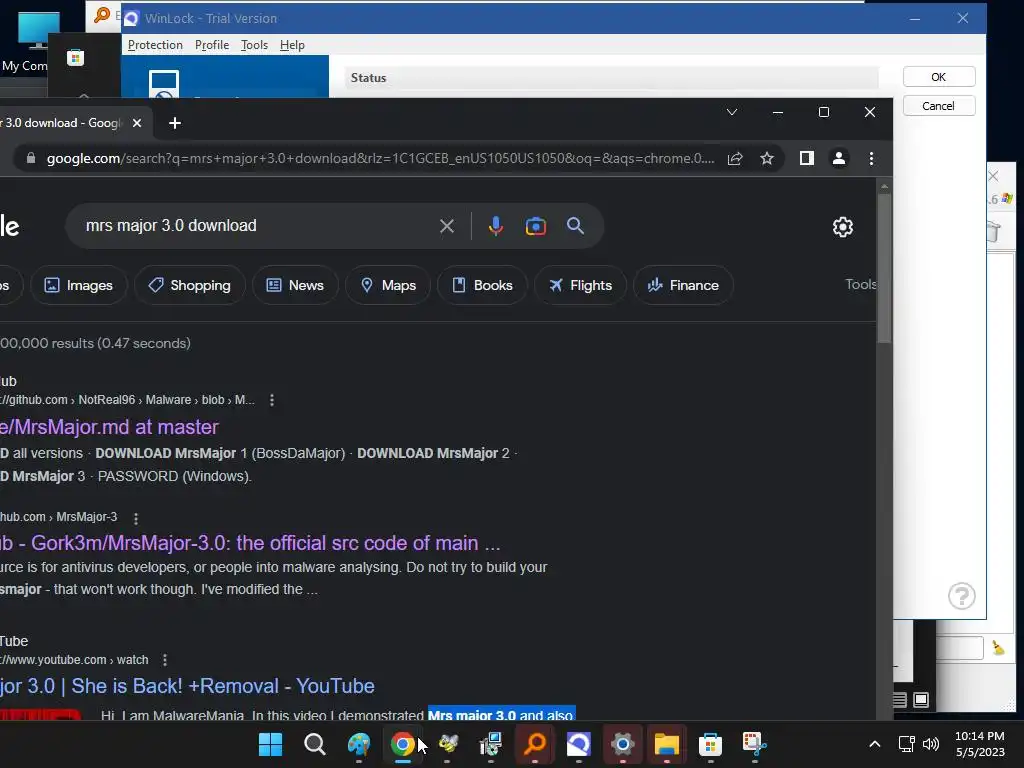Open the MrsMajor-3 result options menu
This screenshot has height=768, width=1024.
coord(136,518)
